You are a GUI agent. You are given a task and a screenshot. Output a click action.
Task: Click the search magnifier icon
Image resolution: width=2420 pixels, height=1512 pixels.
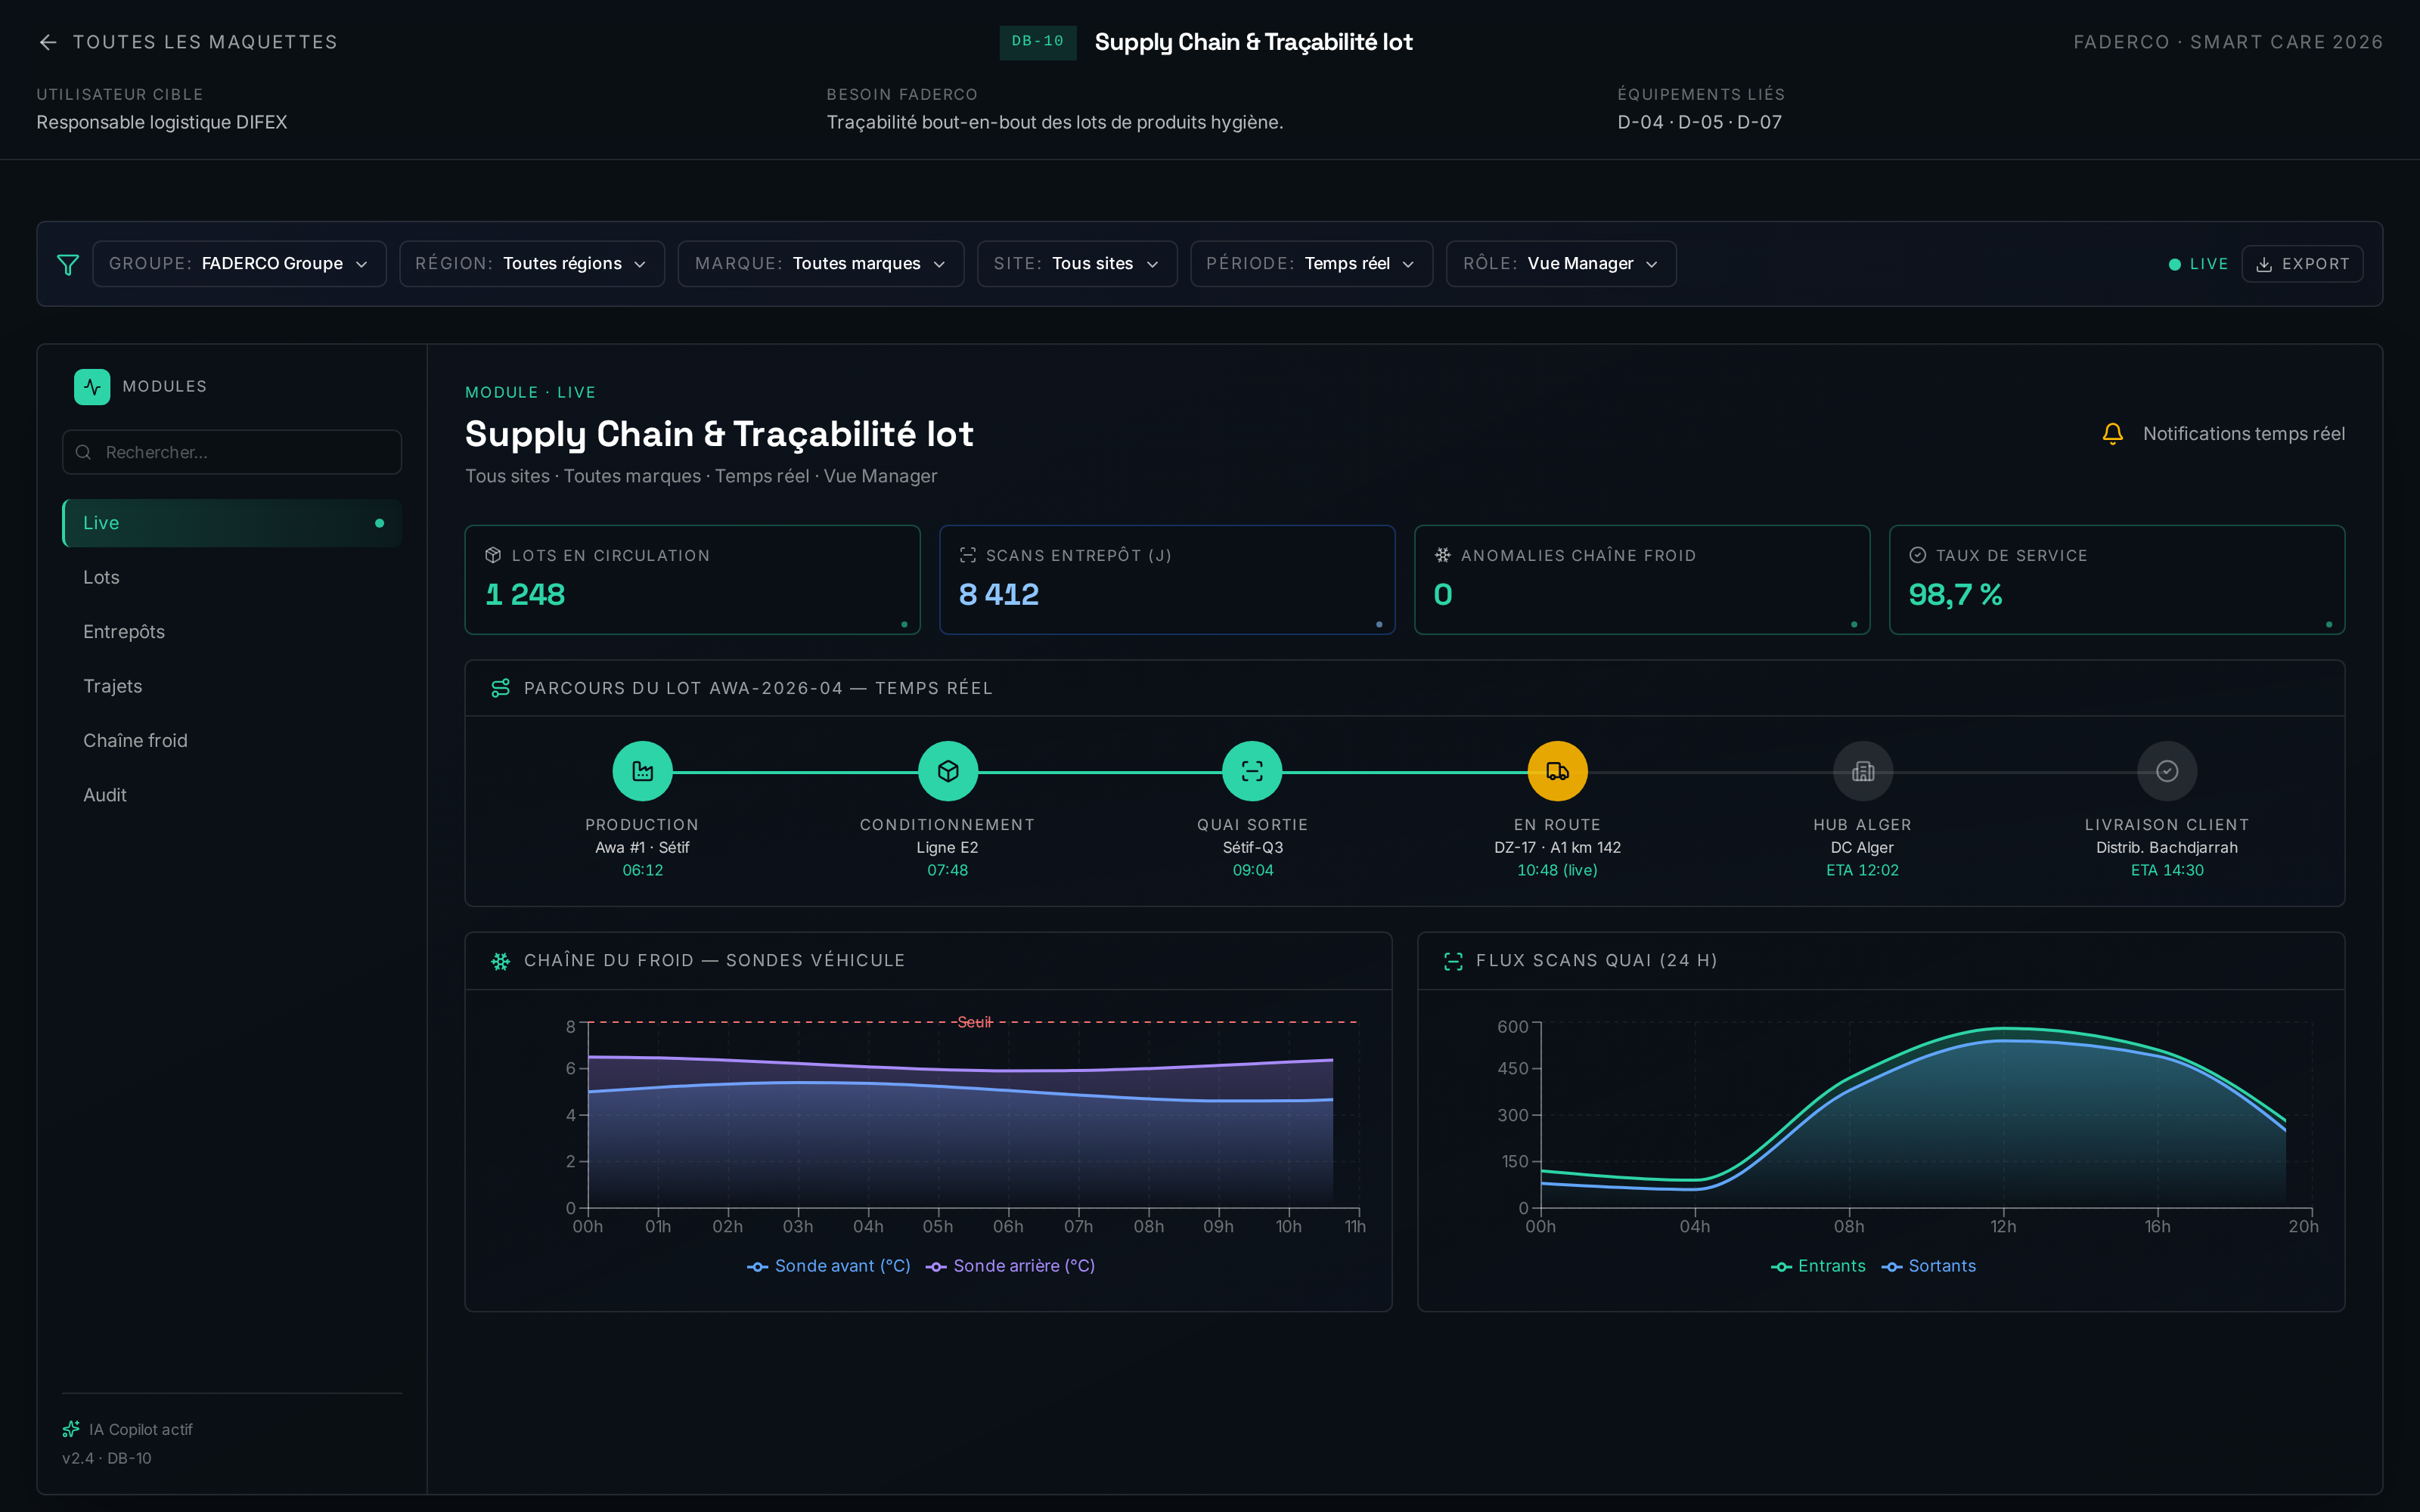coord(84,452)
